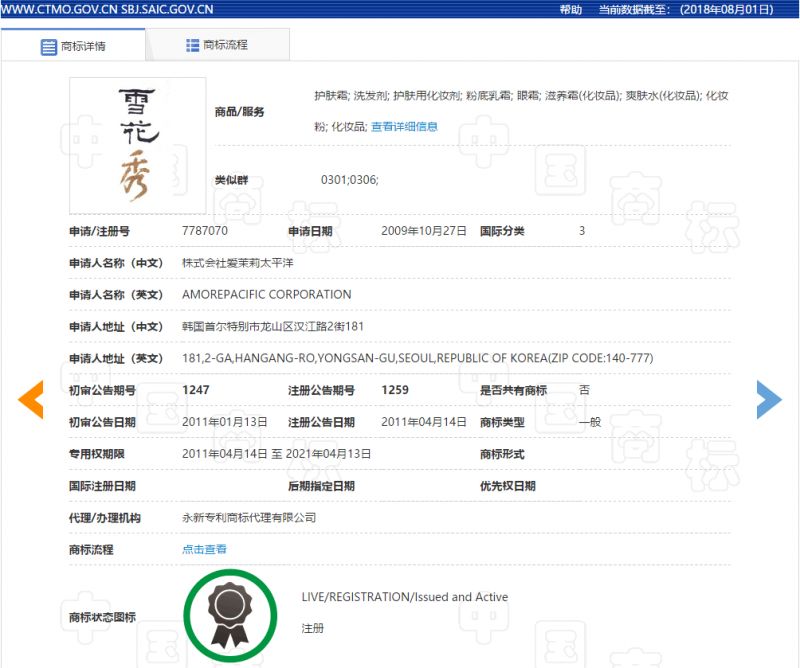Click the 帮助 help link
This screenshot has width=800, height=668.
[570, 9]
